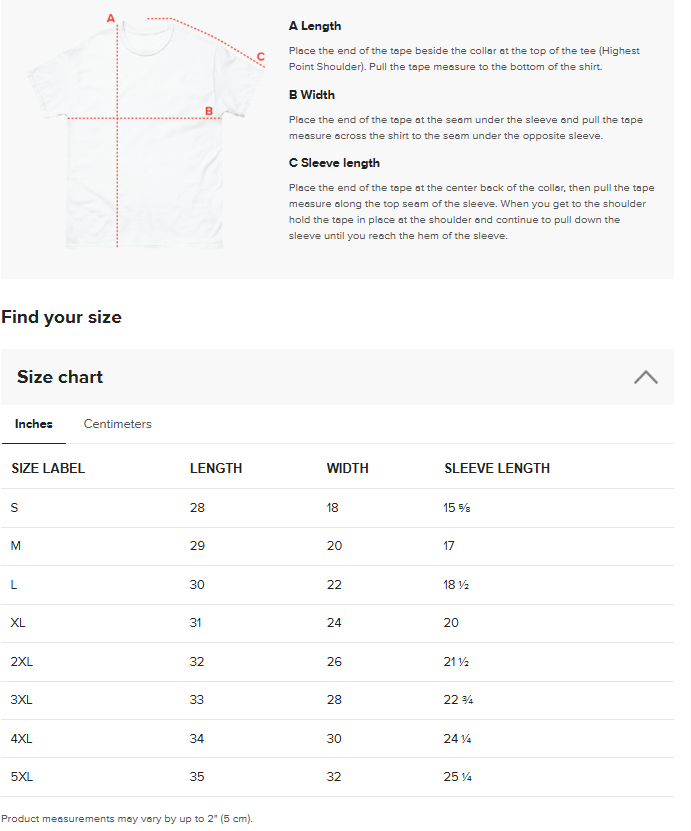The width and height of the screenshot is (691, 831).
Task: Click the SLEEVE LENGTH column header
Action: (497, 468)
